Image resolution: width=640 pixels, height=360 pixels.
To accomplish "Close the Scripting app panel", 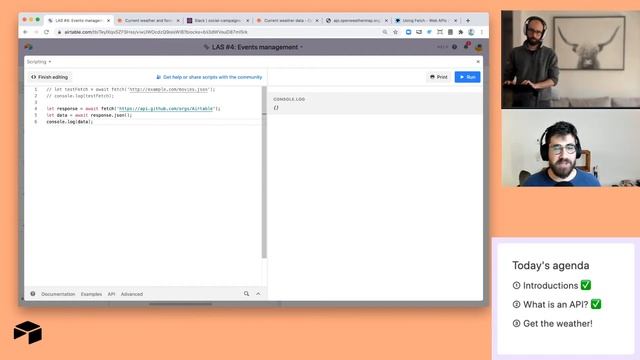I will coord(478,62).
